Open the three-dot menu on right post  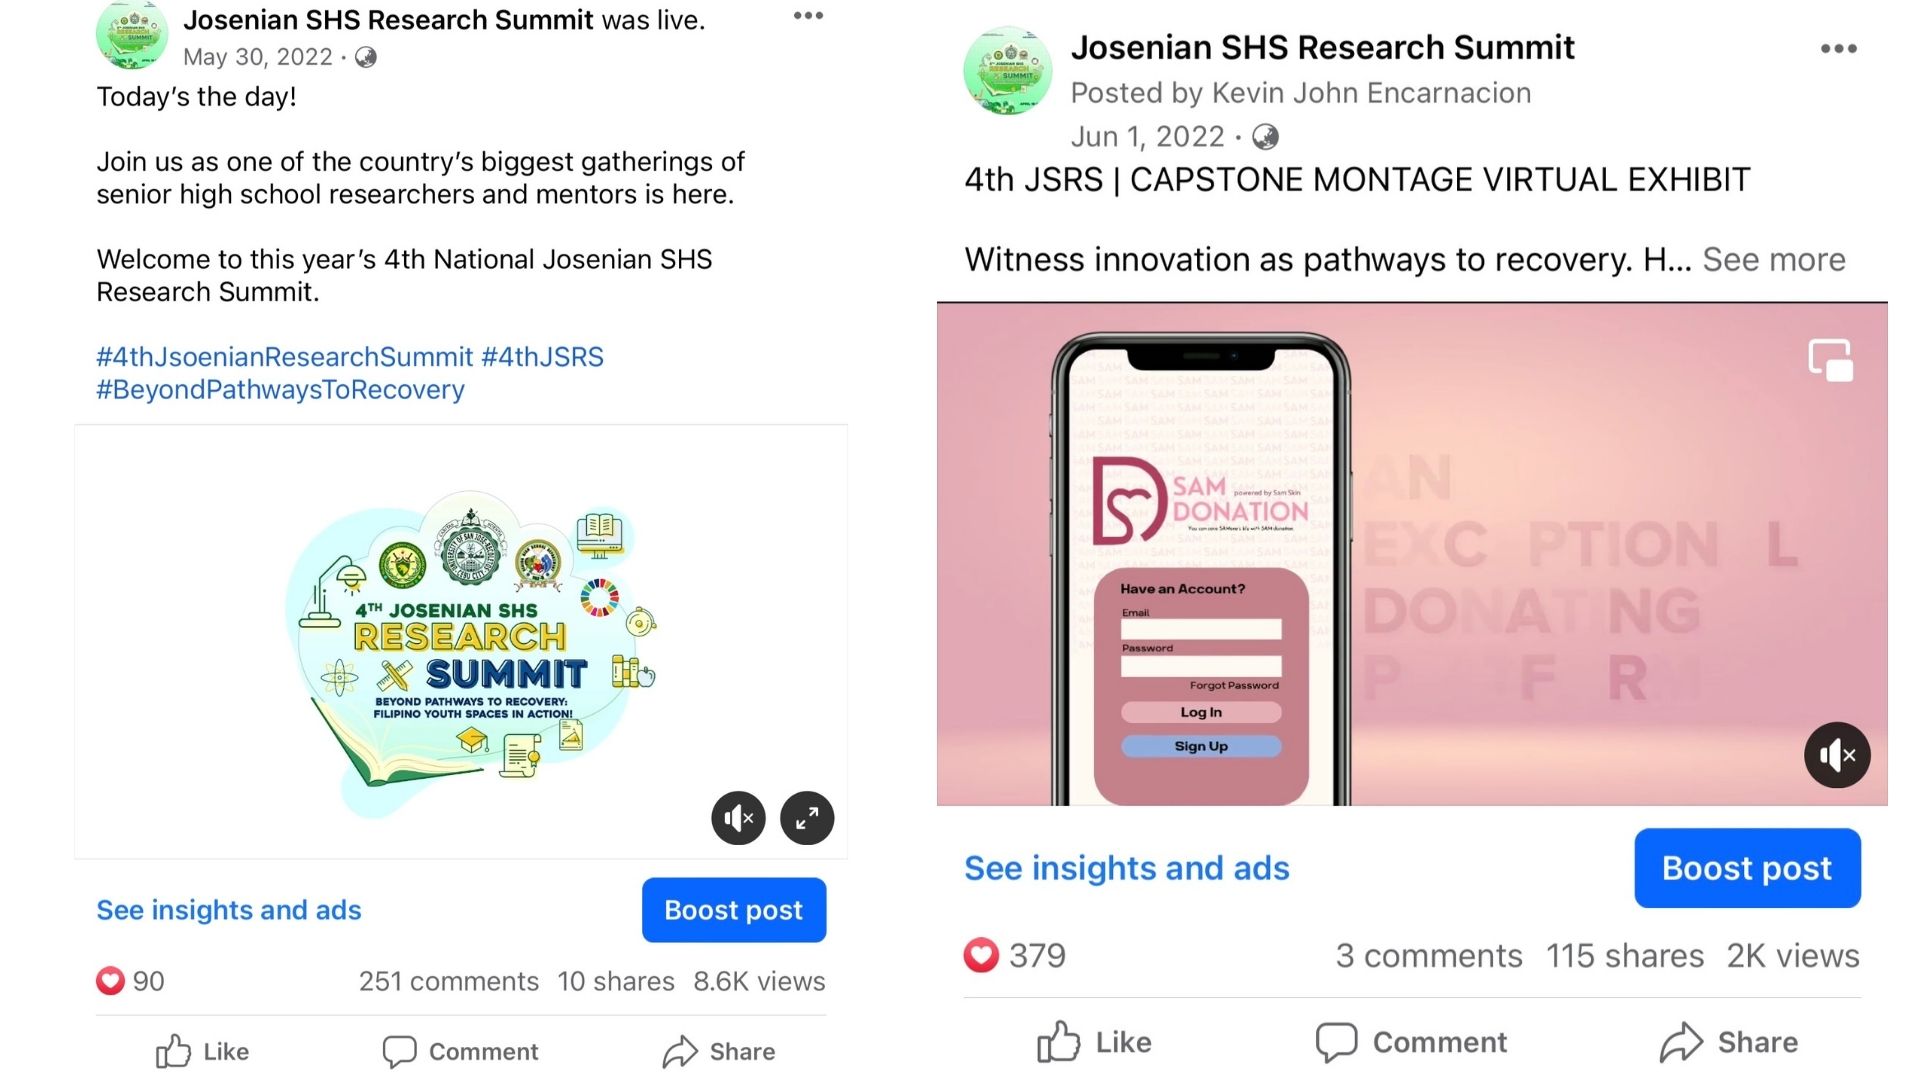point(1838,49)
